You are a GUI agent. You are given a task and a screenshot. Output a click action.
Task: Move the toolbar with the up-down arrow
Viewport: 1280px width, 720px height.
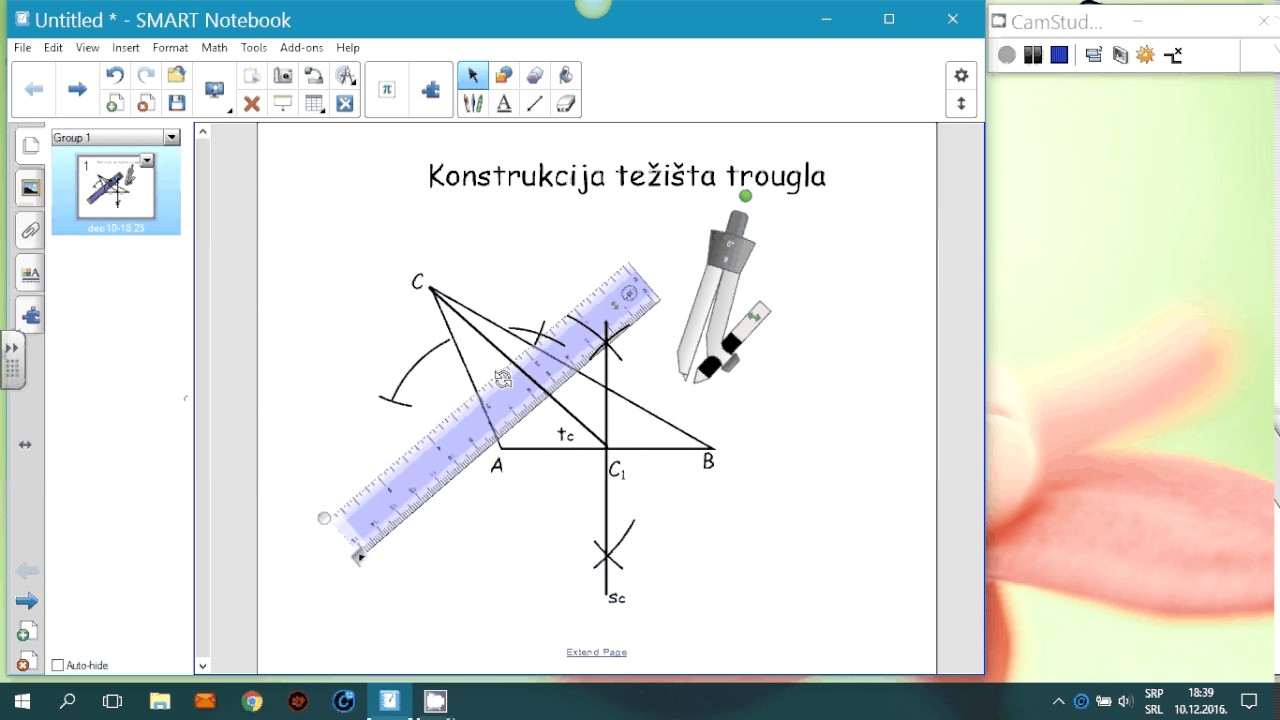pyautogui.click(x=961, y=103)
